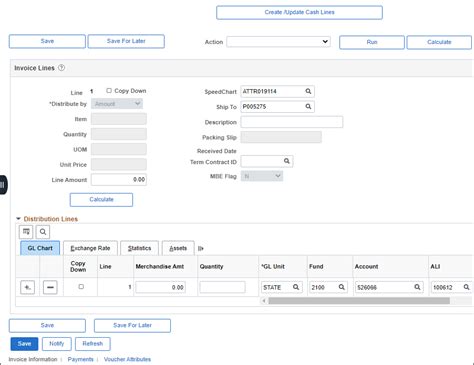Collapse the Distribution Lines section
The width and height of the screenshot is (474, 365).
18,219
